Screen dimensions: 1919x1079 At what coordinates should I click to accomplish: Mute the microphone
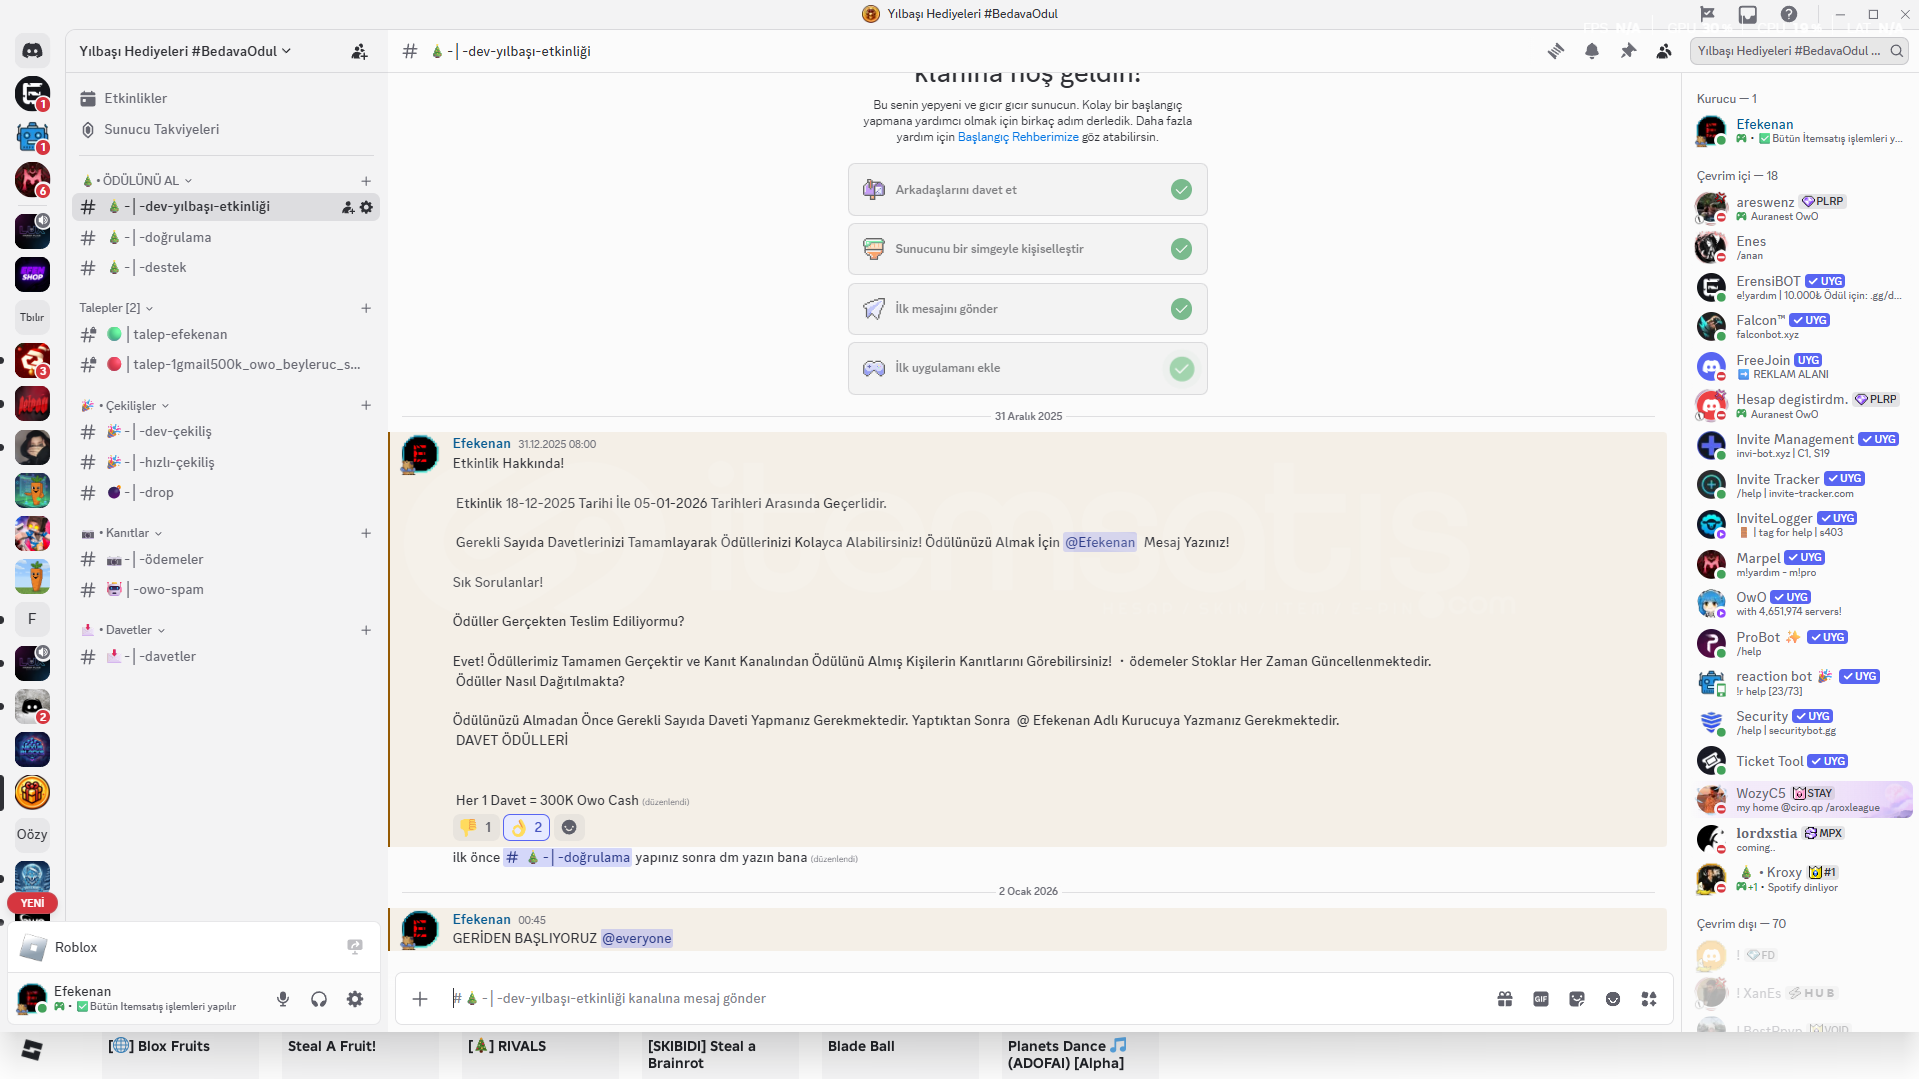click(x=283, y=999)
